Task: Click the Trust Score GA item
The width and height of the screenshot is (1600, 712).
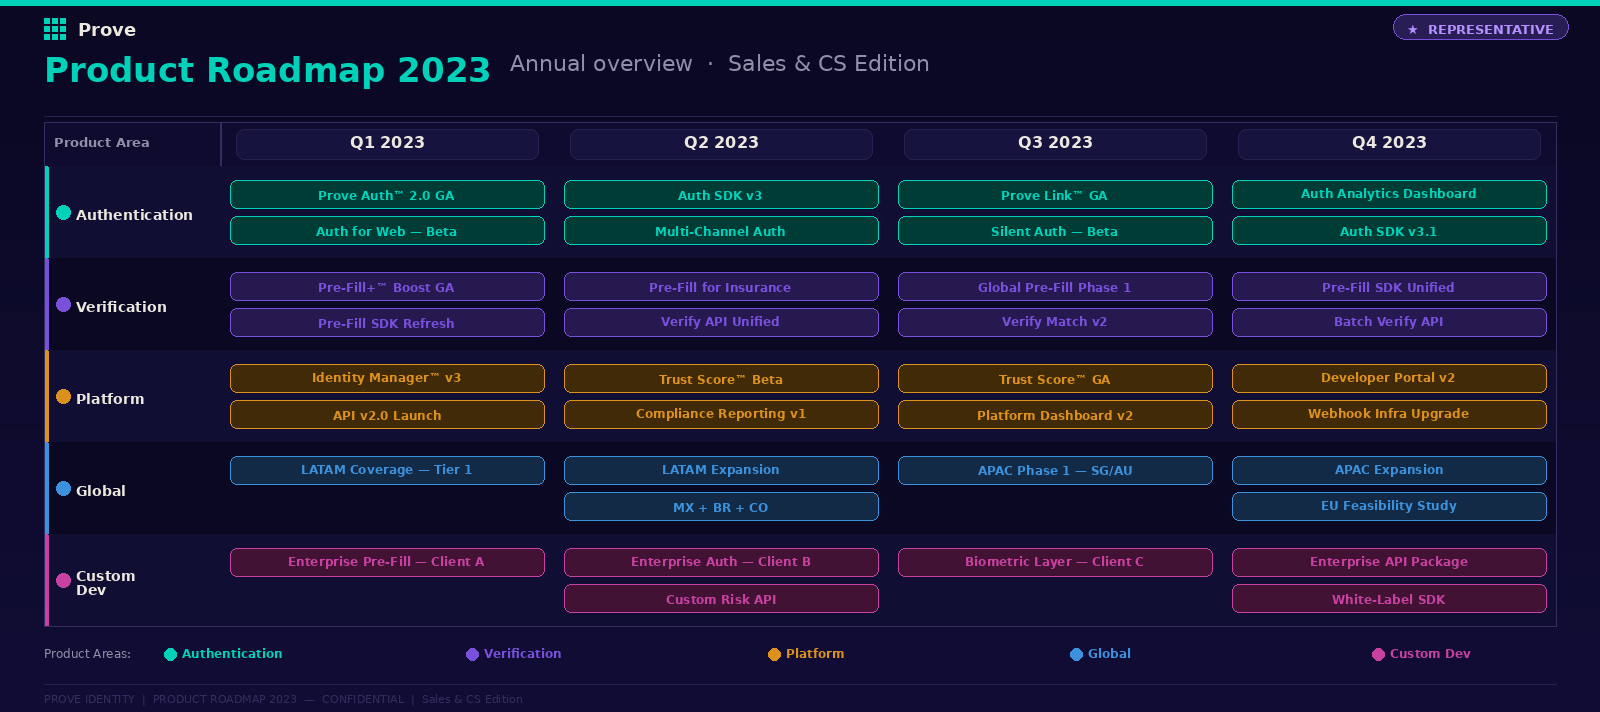Action: (x=1055, y=379)
